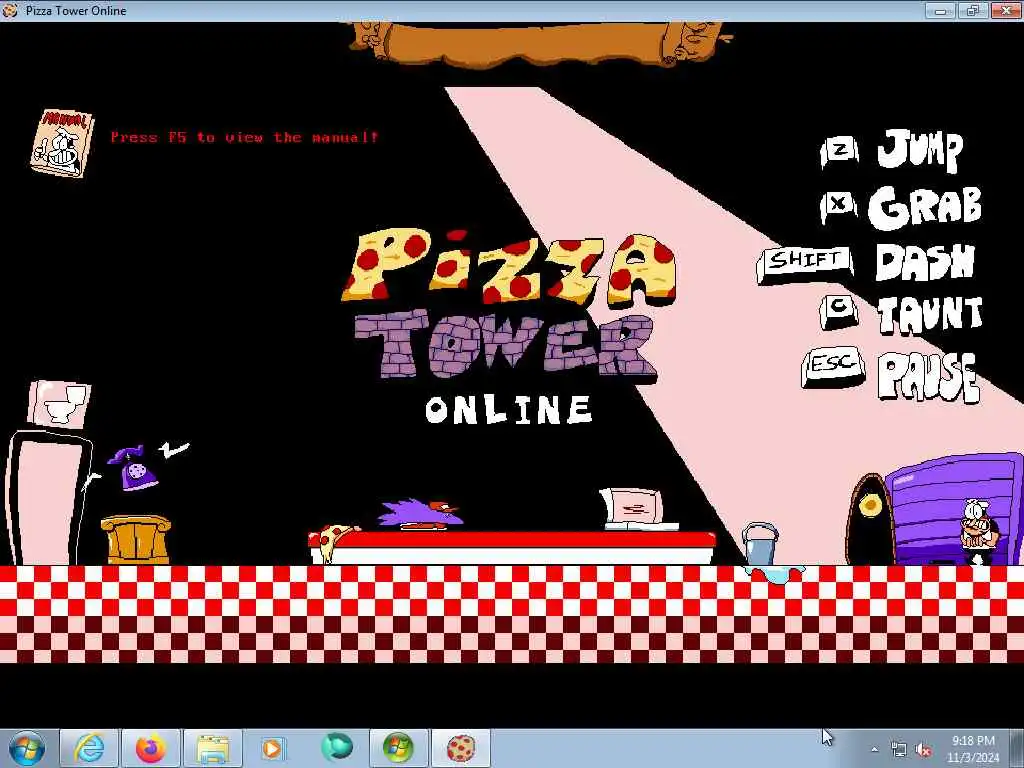Image resolution: width=1024 pixels, height=768 pixels.
Task: Click the 'Press F5 to view the manual!' text
Action: point(244,137)
